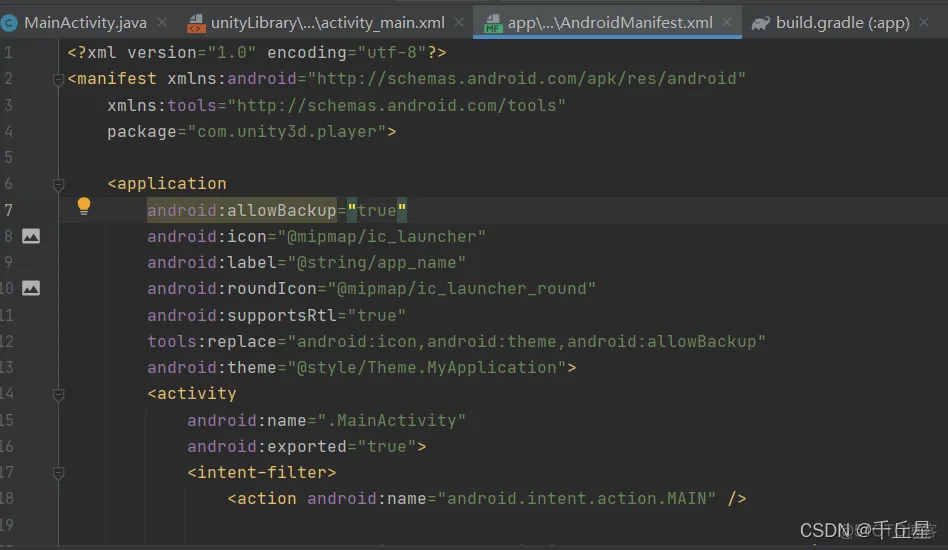Click the android:exported attribute
Image resolution: width=948 pixels, height=550 pixels.
pyautogui.click(x=267, y=446)
